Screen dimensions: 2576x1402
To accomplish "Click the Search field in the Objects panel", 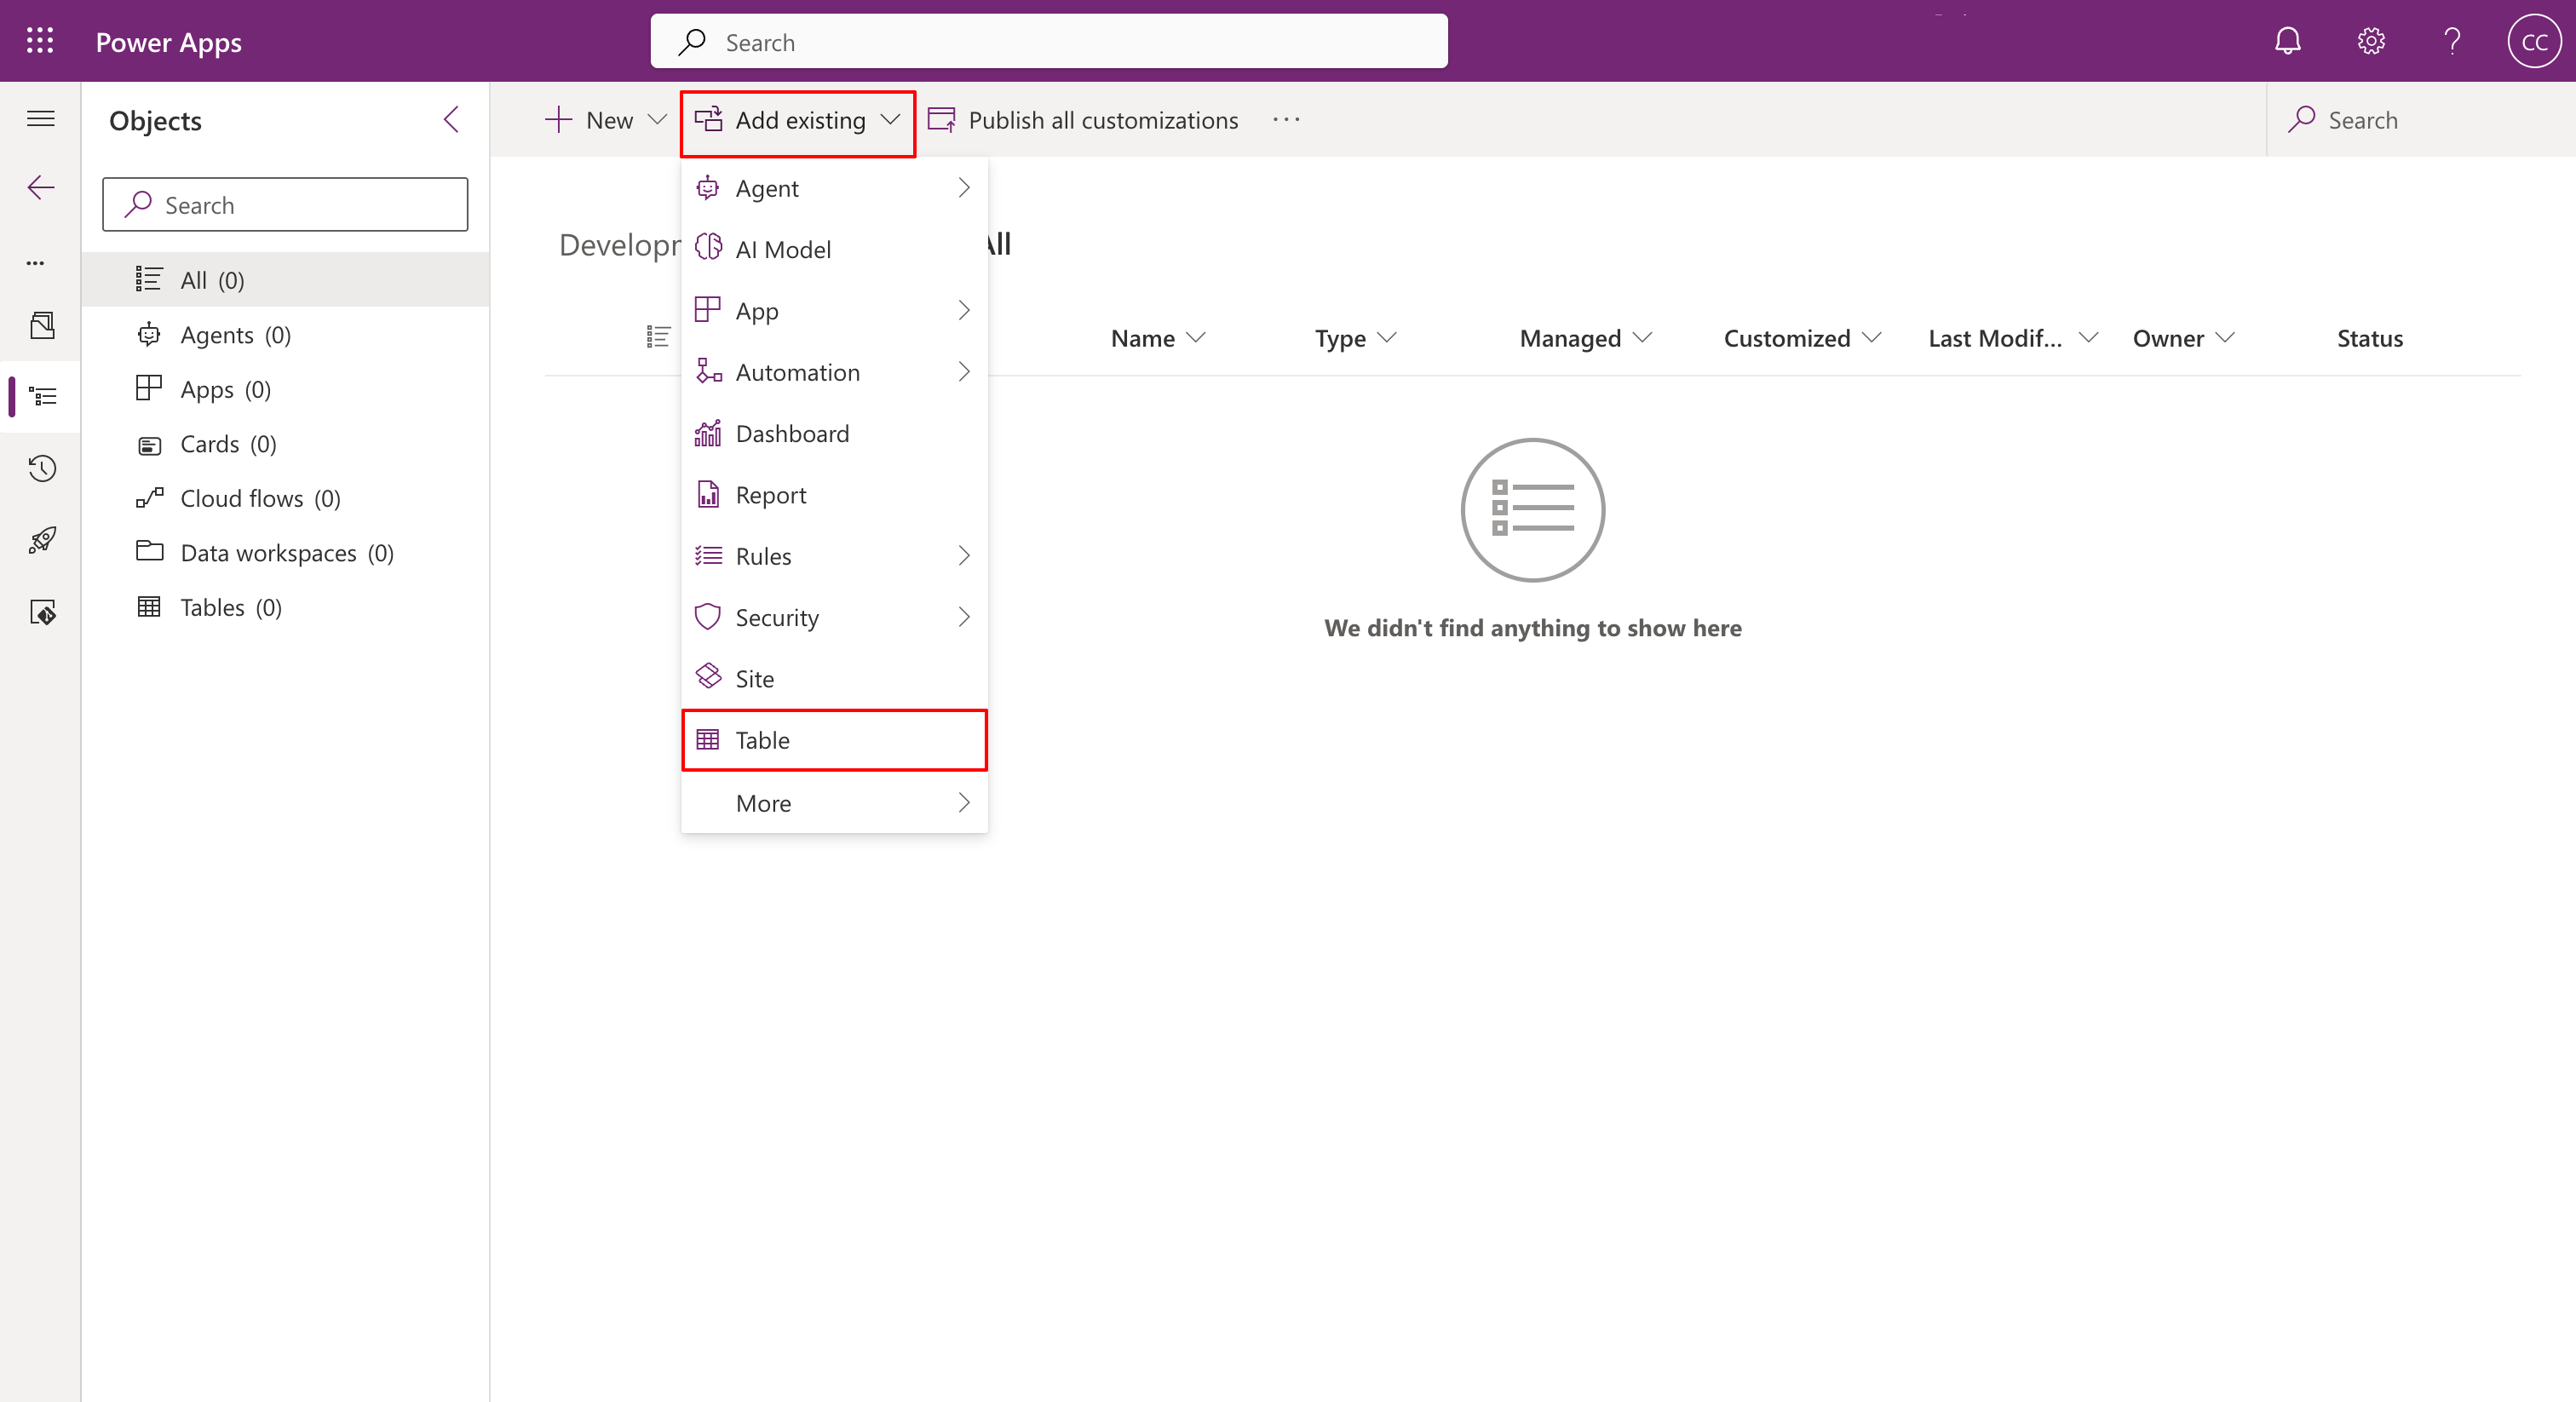I will point(285,204).
